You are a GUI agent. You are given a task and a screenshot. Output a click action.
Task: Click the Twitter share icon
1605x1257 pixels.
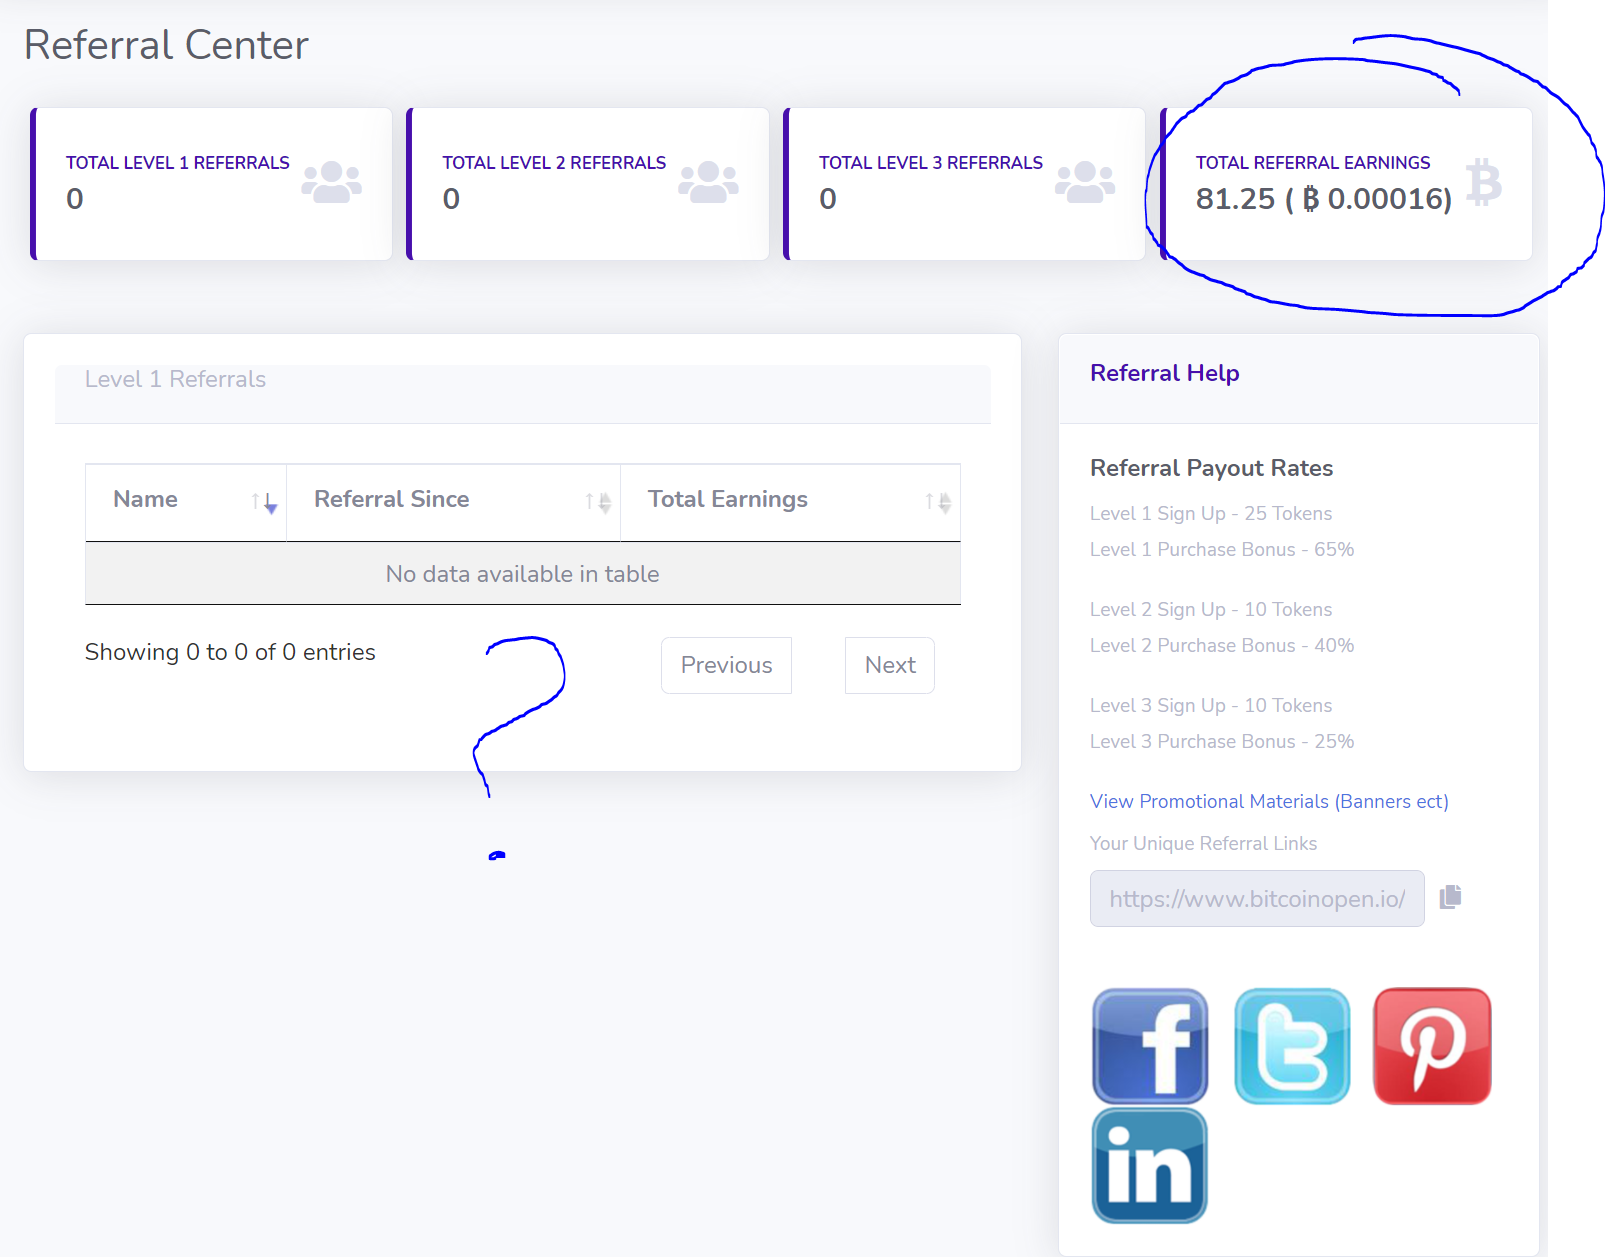tap(1292, 1046)
